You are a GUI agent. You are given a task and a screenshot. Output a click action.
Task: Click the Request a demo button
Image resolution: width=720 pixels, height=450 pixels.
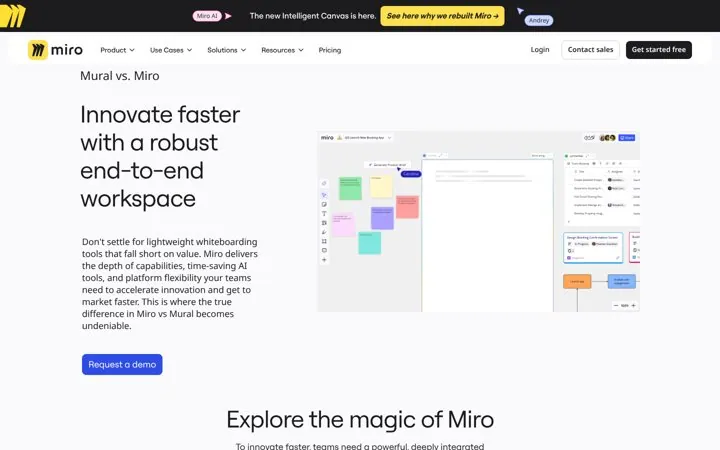[x=122, y=365]
